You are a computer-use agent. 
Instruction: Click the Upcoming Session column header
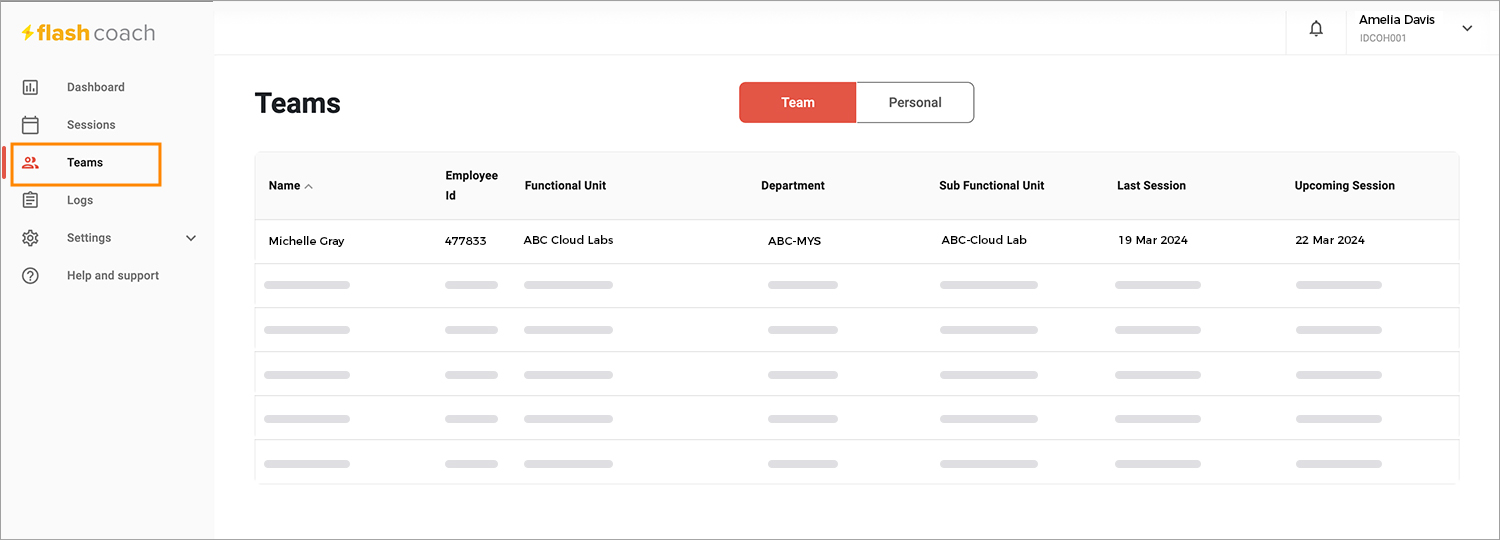coord(1344,185)
